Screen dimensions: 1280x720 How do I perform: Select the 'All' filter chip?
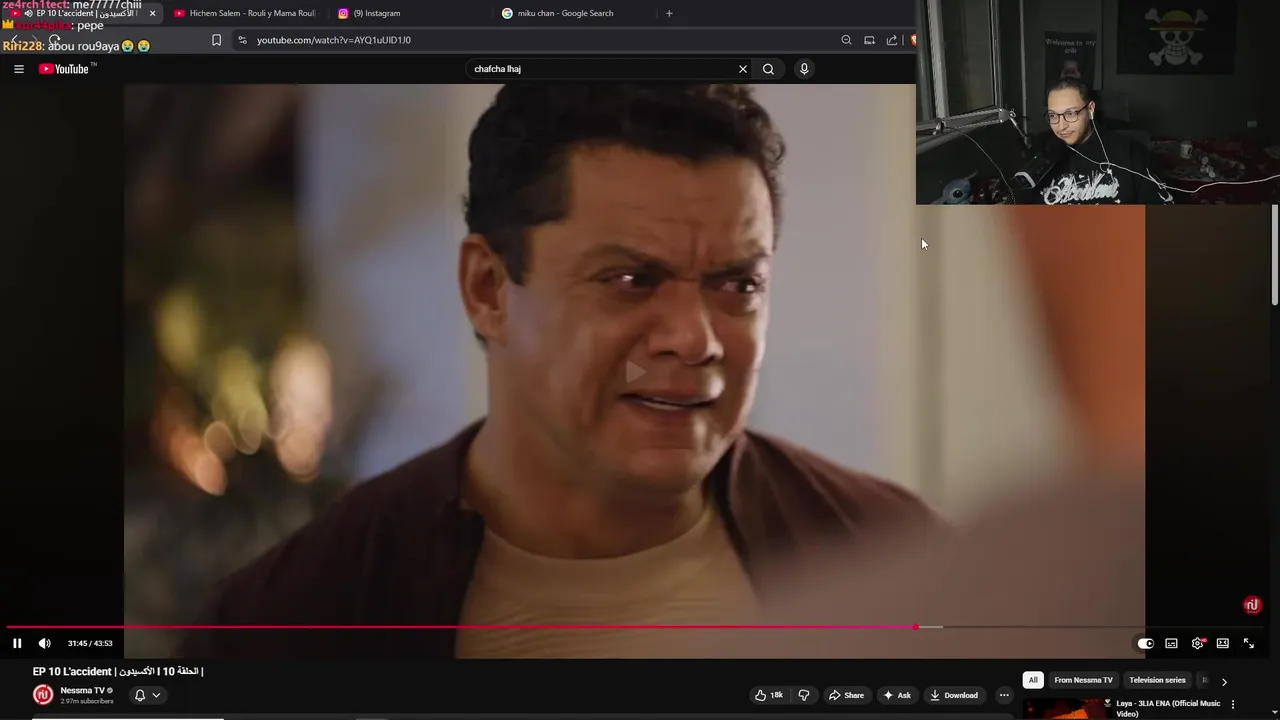click(x=1033, y=680)
